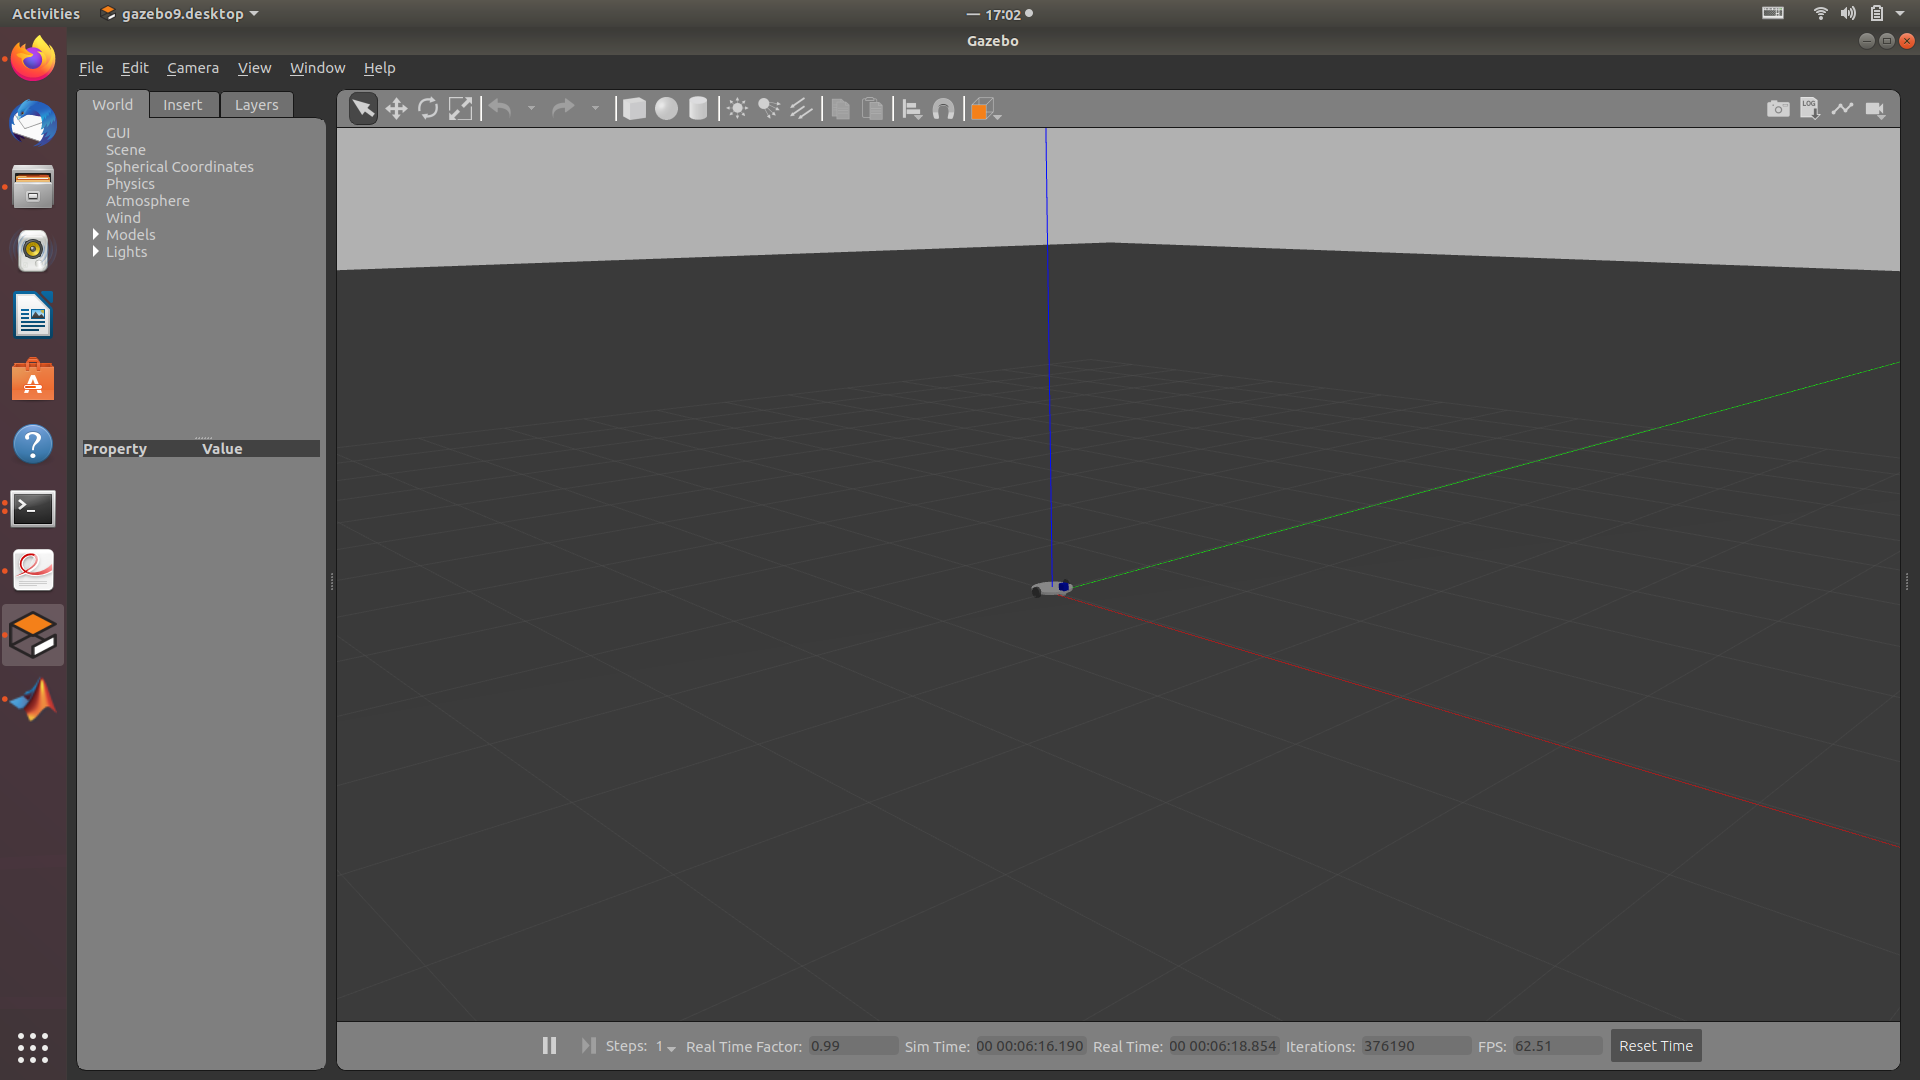The image size is (1920, 1080).
Task: Select the Rotate mode tool
Action: tap(428, 109)
